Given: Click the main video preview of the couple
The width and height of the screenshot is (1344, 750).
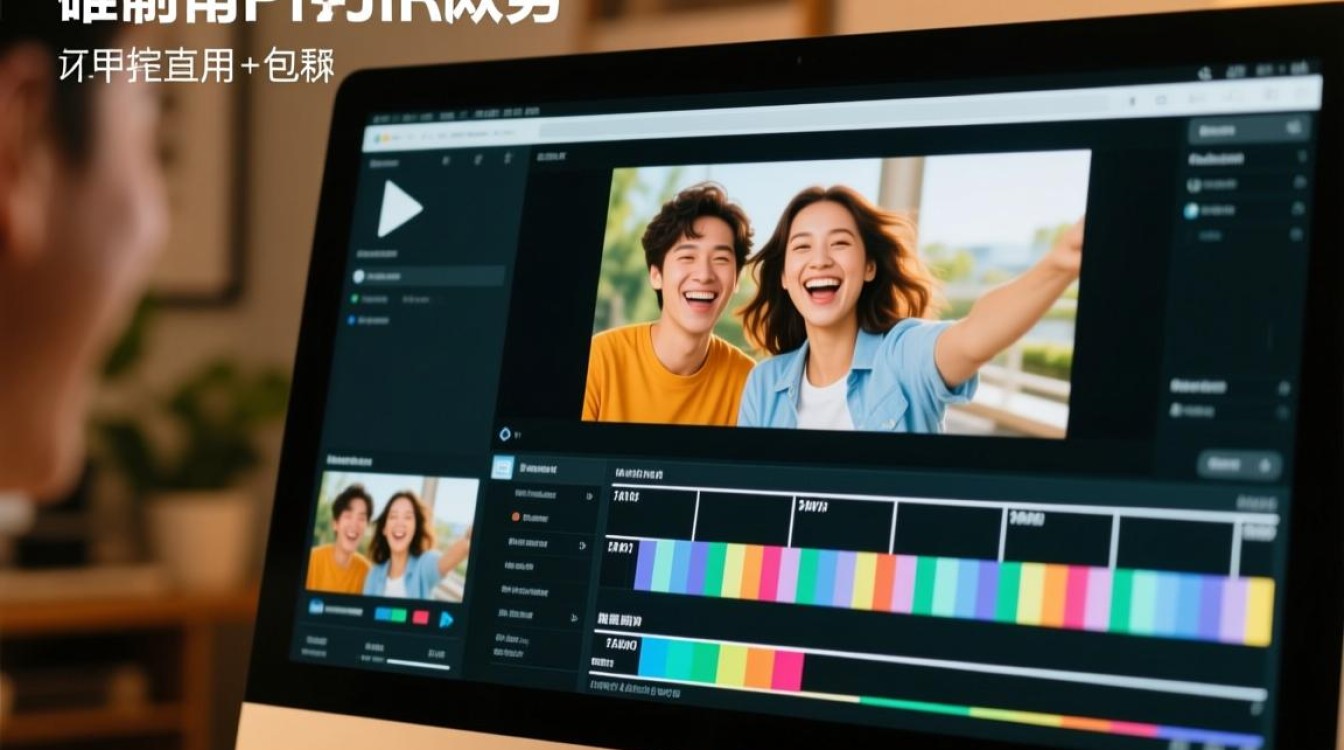Looking at the screenshot, I should 834,292.
